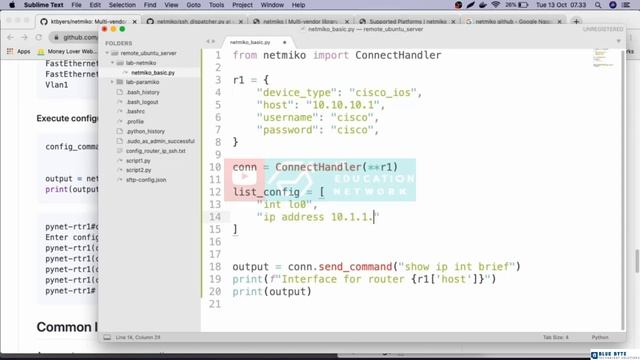Screen dimensions: 640x360
Task: Close the ktbyers/netmiko browser tab
Action: tap(135, 22)
